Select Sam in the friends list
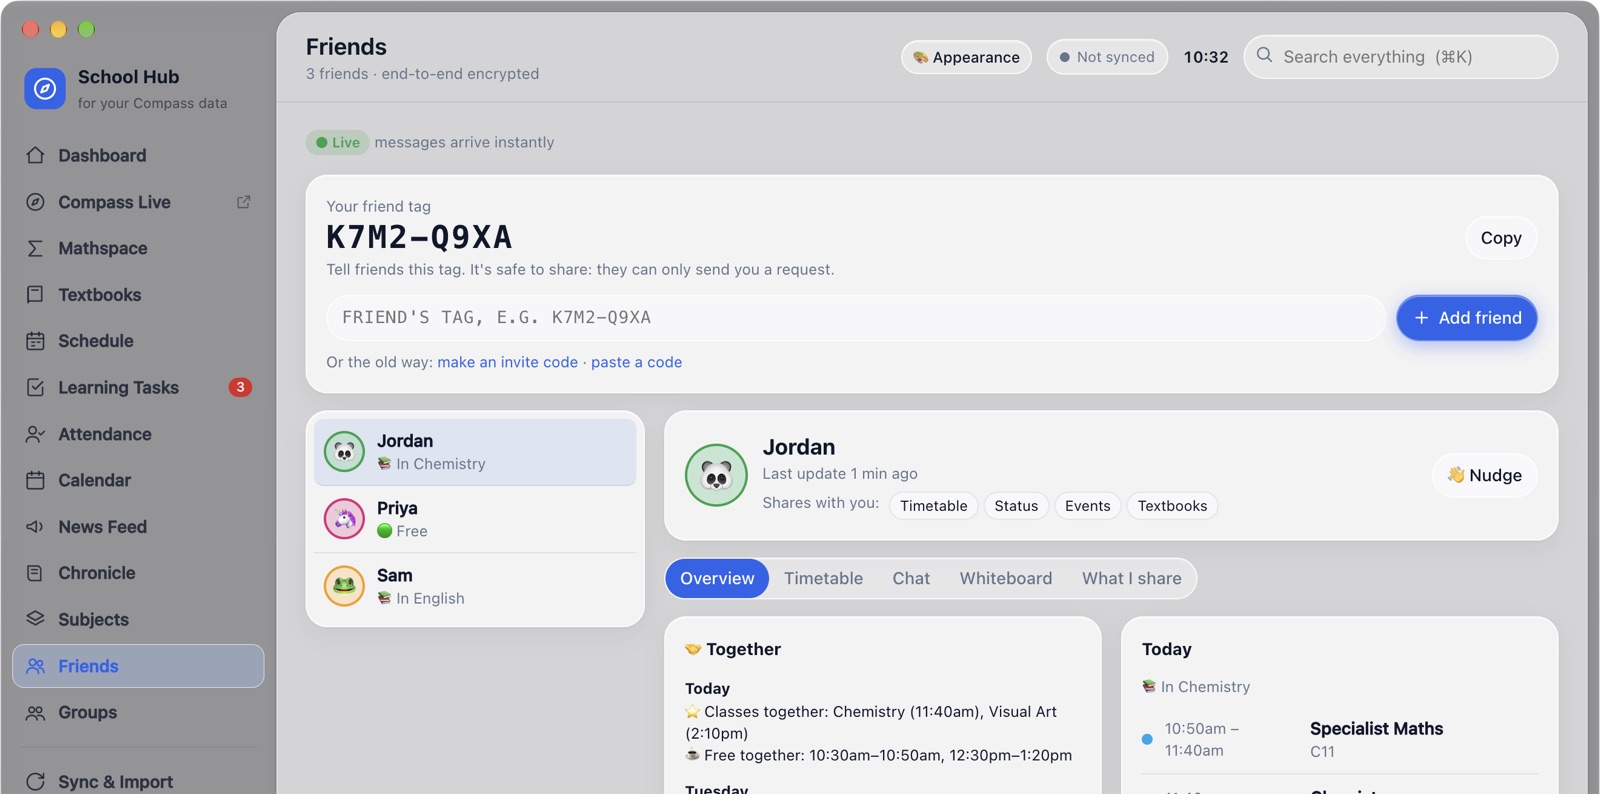Image resolution: width=1600 pixels, height=794 pixels. coord(475,586)
